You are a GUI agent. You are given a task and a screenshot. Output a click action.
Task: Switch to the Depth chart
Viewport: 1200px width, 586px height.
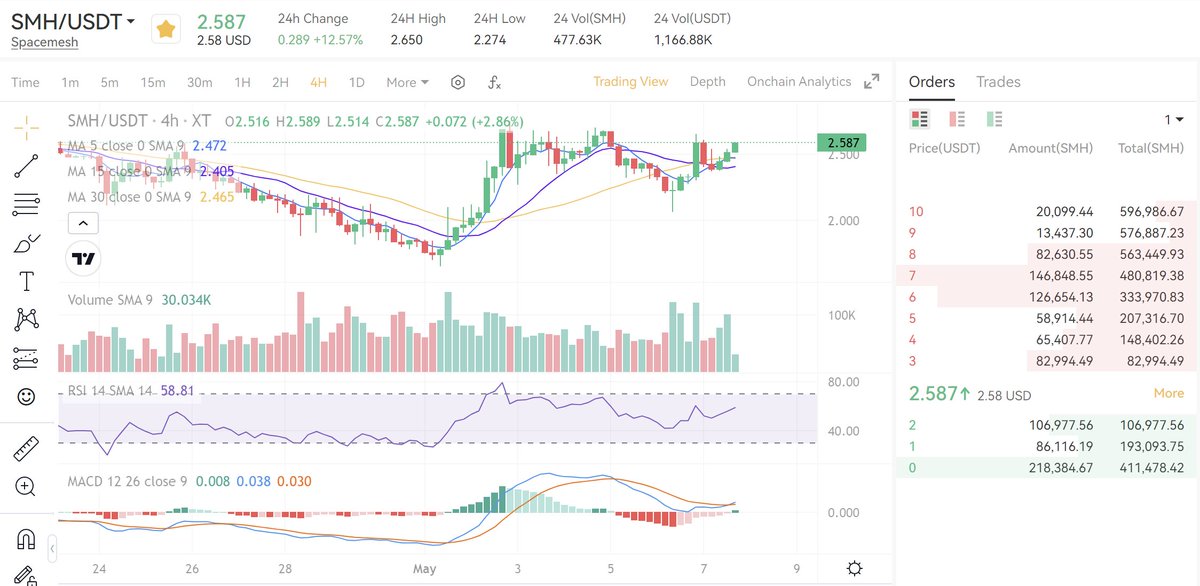click(708, 82)
